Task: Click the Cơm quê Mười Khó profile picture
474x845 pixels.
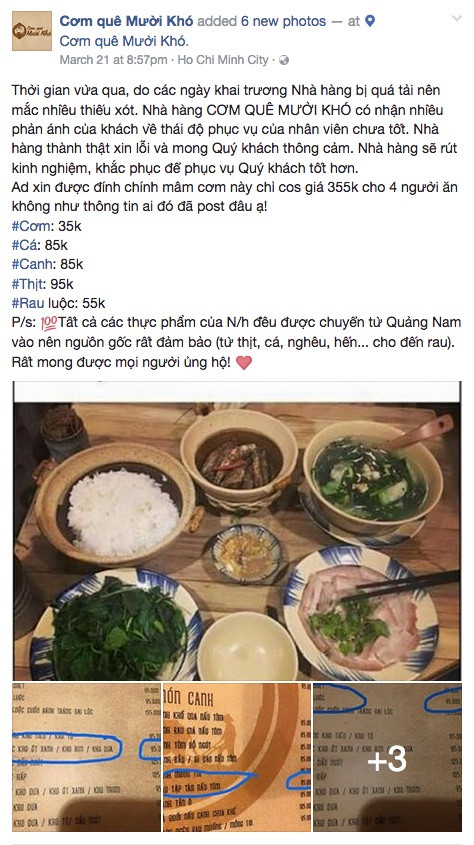Action: [x=32, y=31]
